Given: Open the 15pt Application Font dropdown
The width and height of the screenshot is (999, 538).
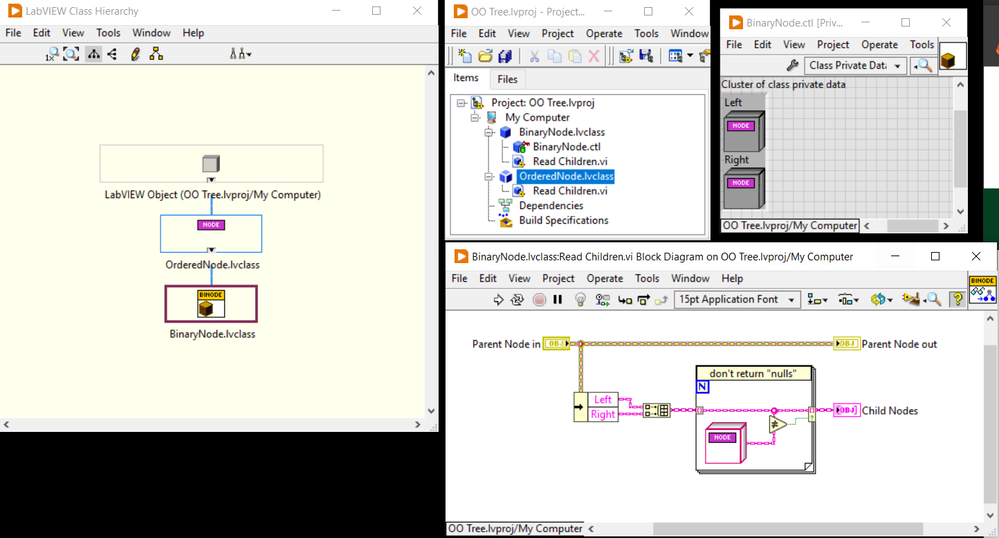Looking at the screenshot, I should pos(737,299).
